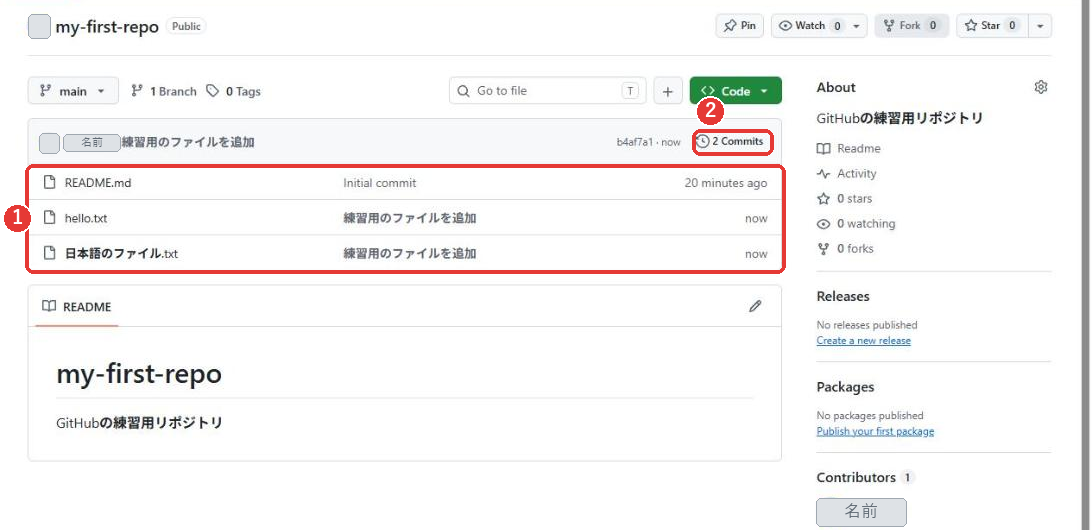Click the 日本語のファイル.txt file icon

click(x=49, y=253)
